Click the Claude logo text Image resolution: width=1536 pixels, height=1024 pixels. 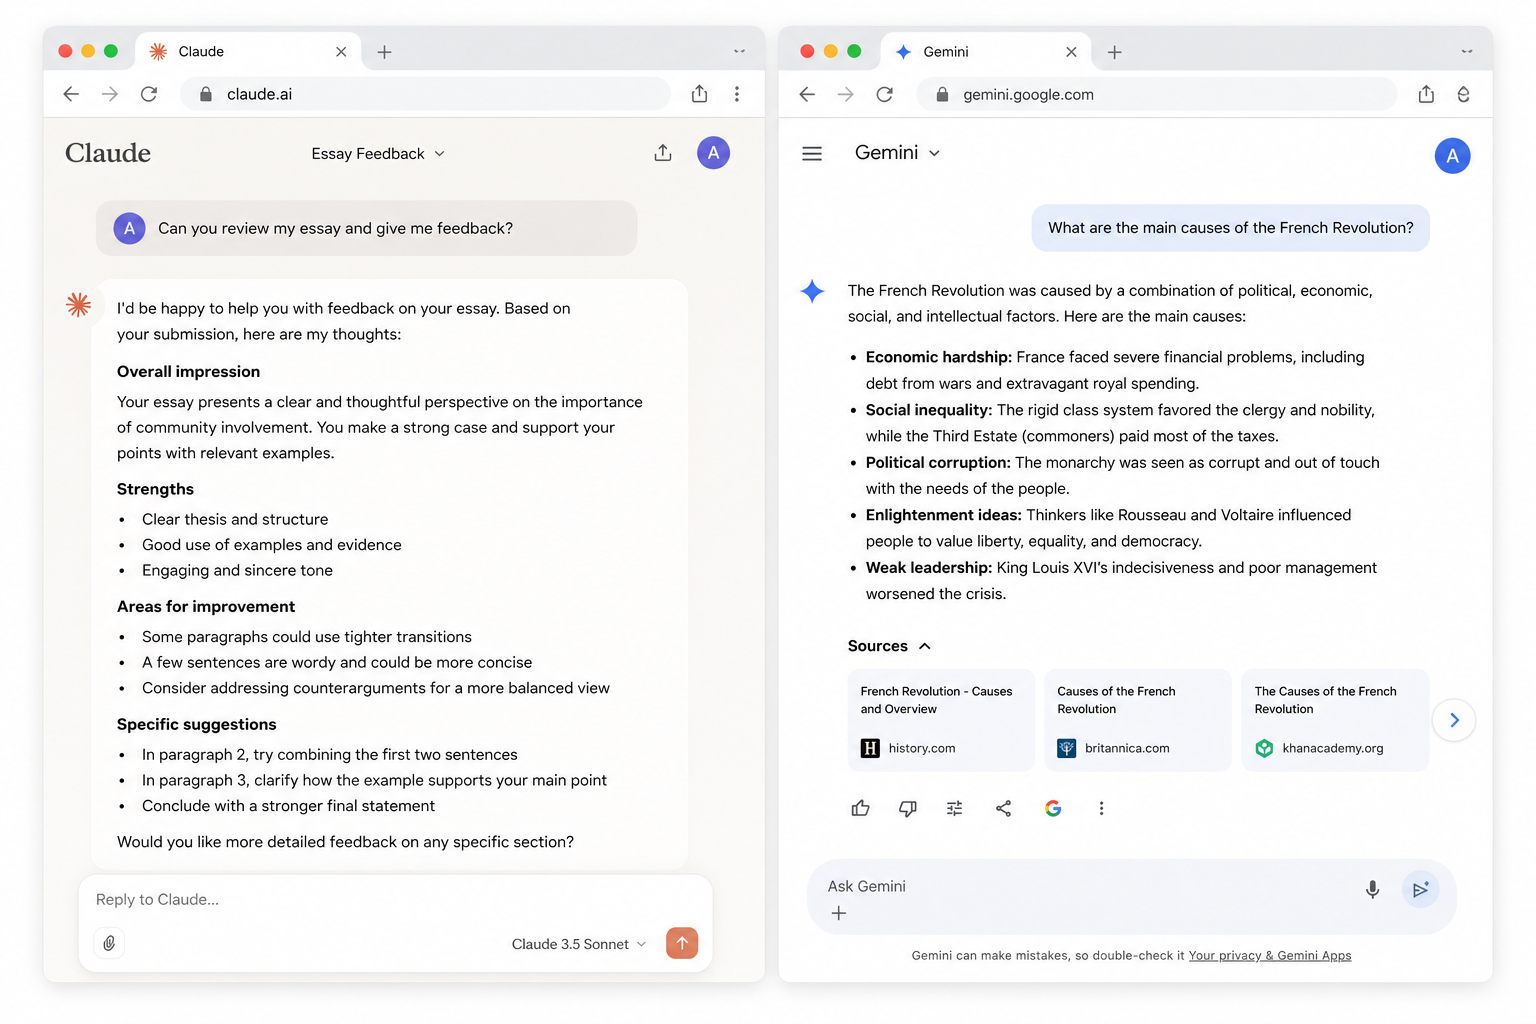click(108, 153)
